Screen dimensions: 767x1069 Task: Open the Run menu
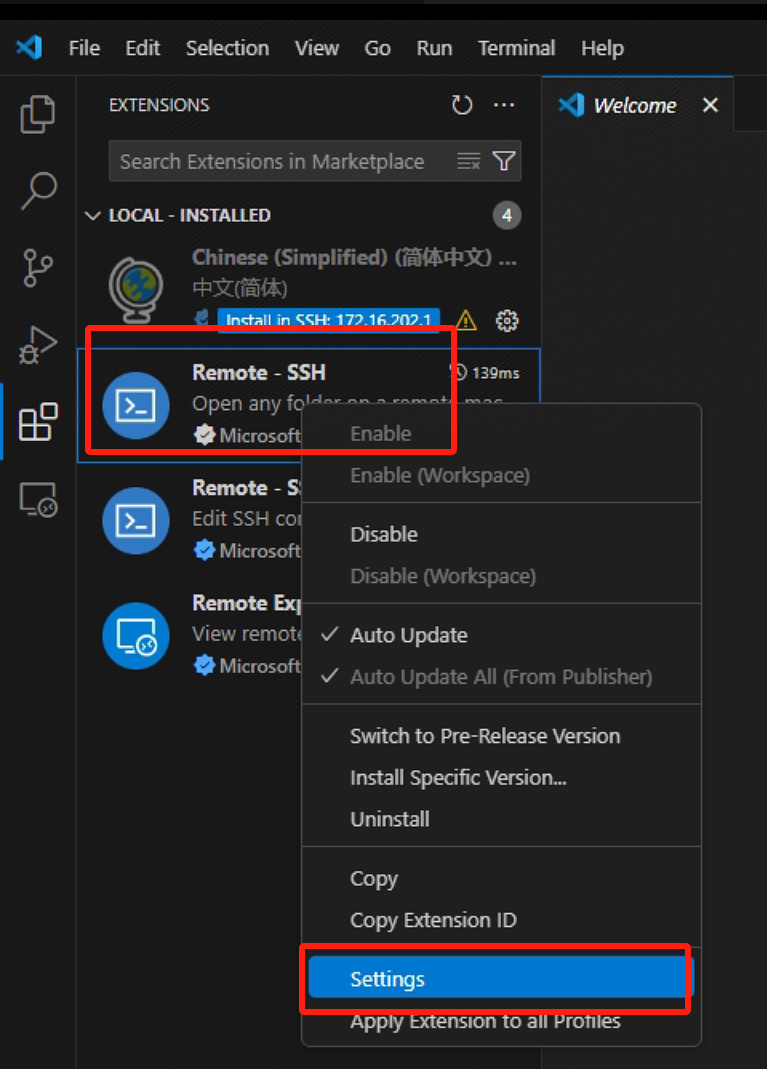[x=434, y=48]
